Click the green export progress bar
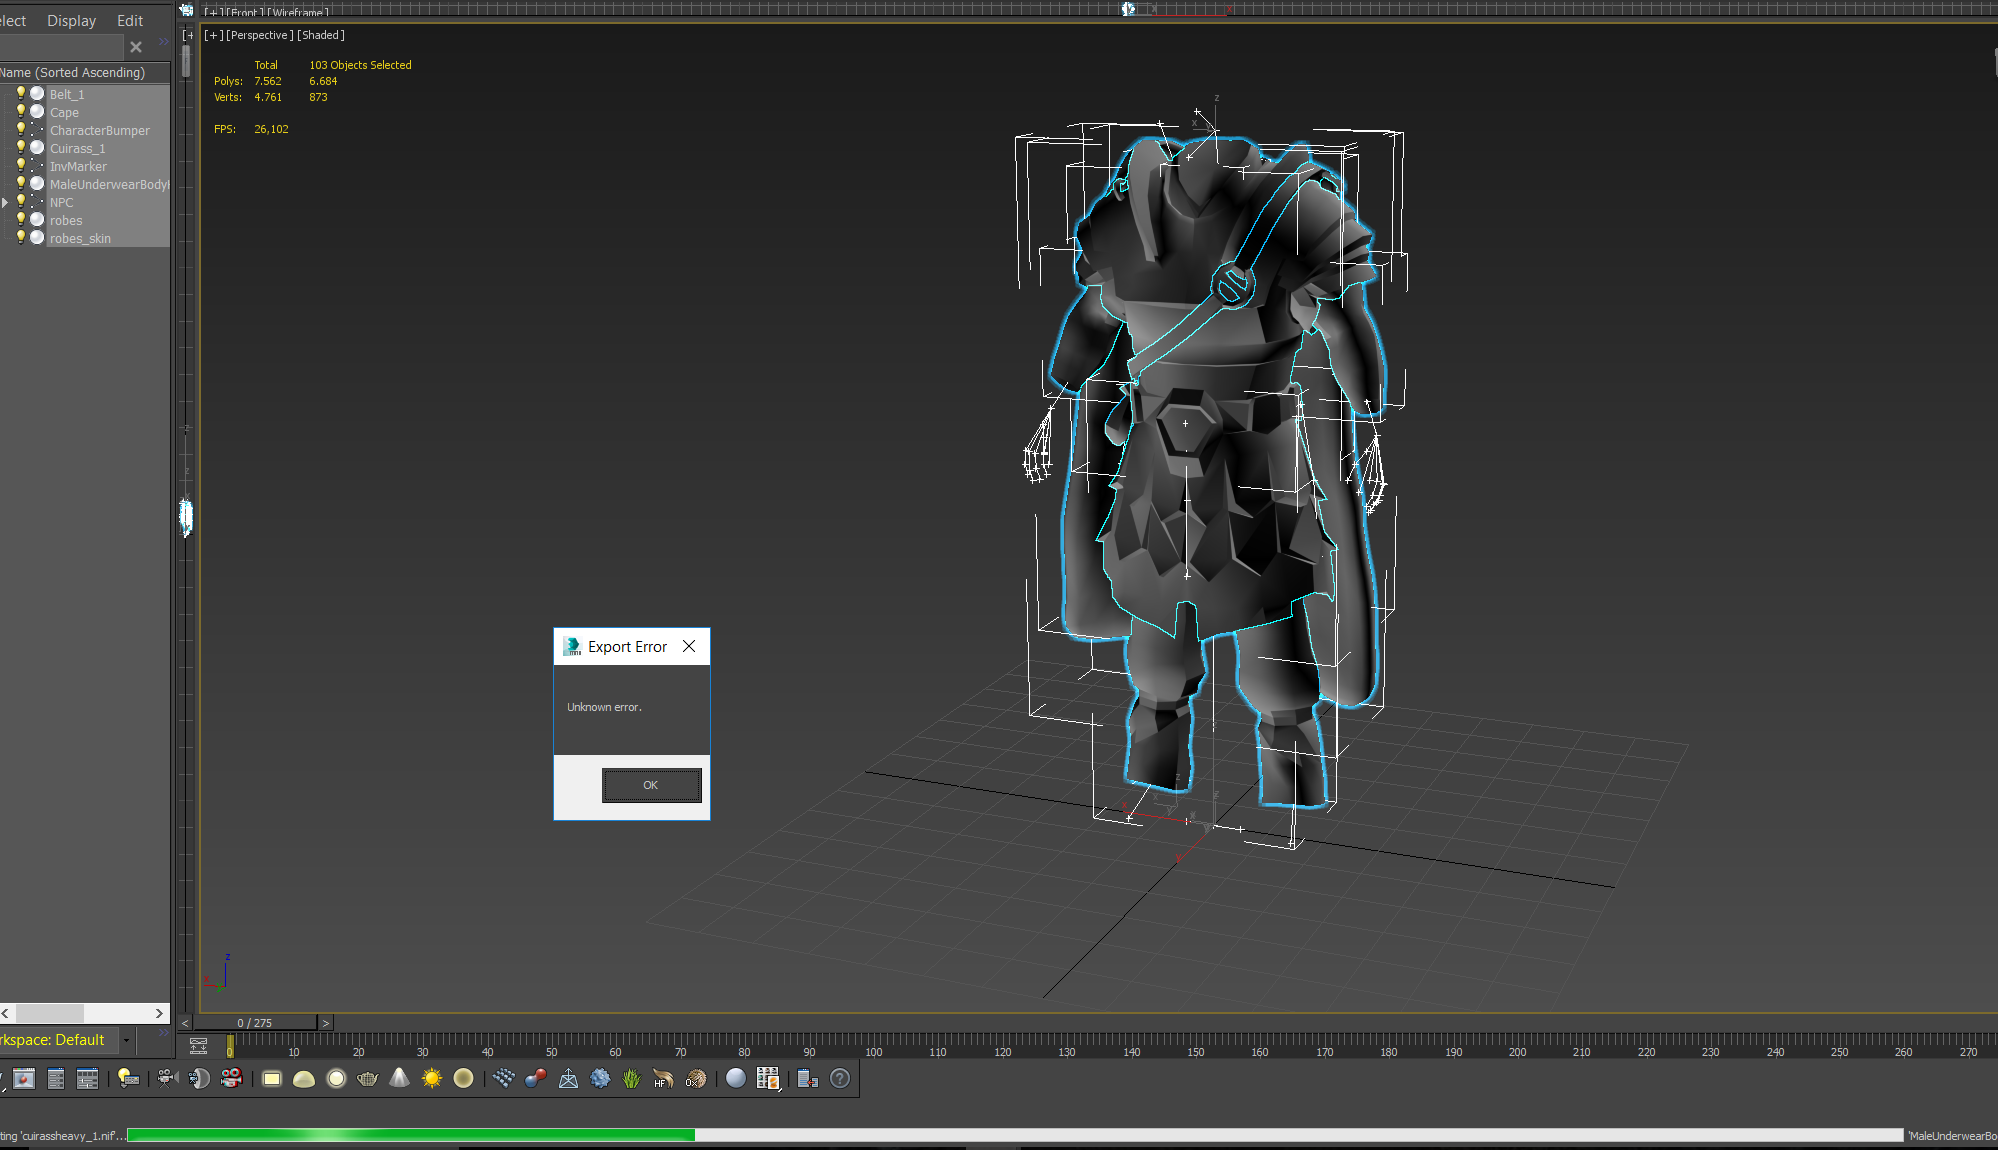This screenshot has height=1150, width=1998. click(x=411, y=1135)
